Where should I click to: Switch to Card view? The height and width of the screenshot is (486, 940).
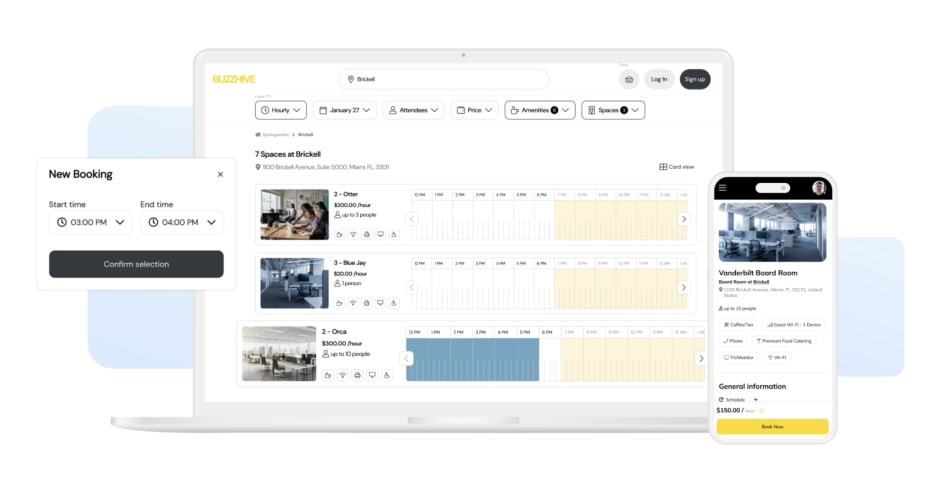pos(677,167)
